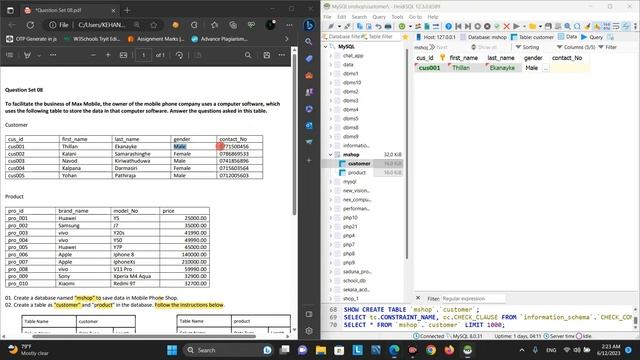Viewport: 640px width, 360px height.
Task: Add this page to Edge favorites star
Action: (x=153, y=25)
